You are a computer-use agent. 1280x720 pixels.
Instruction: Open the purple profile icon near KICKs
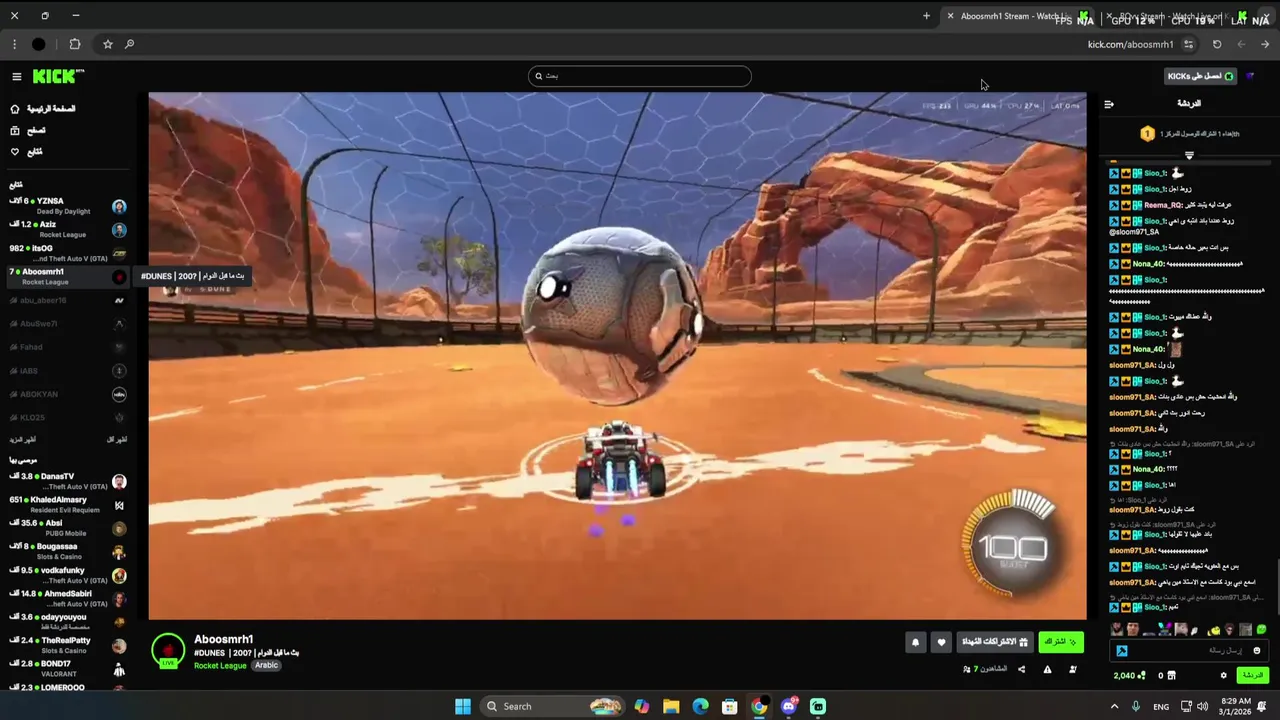coord(1250,76)
